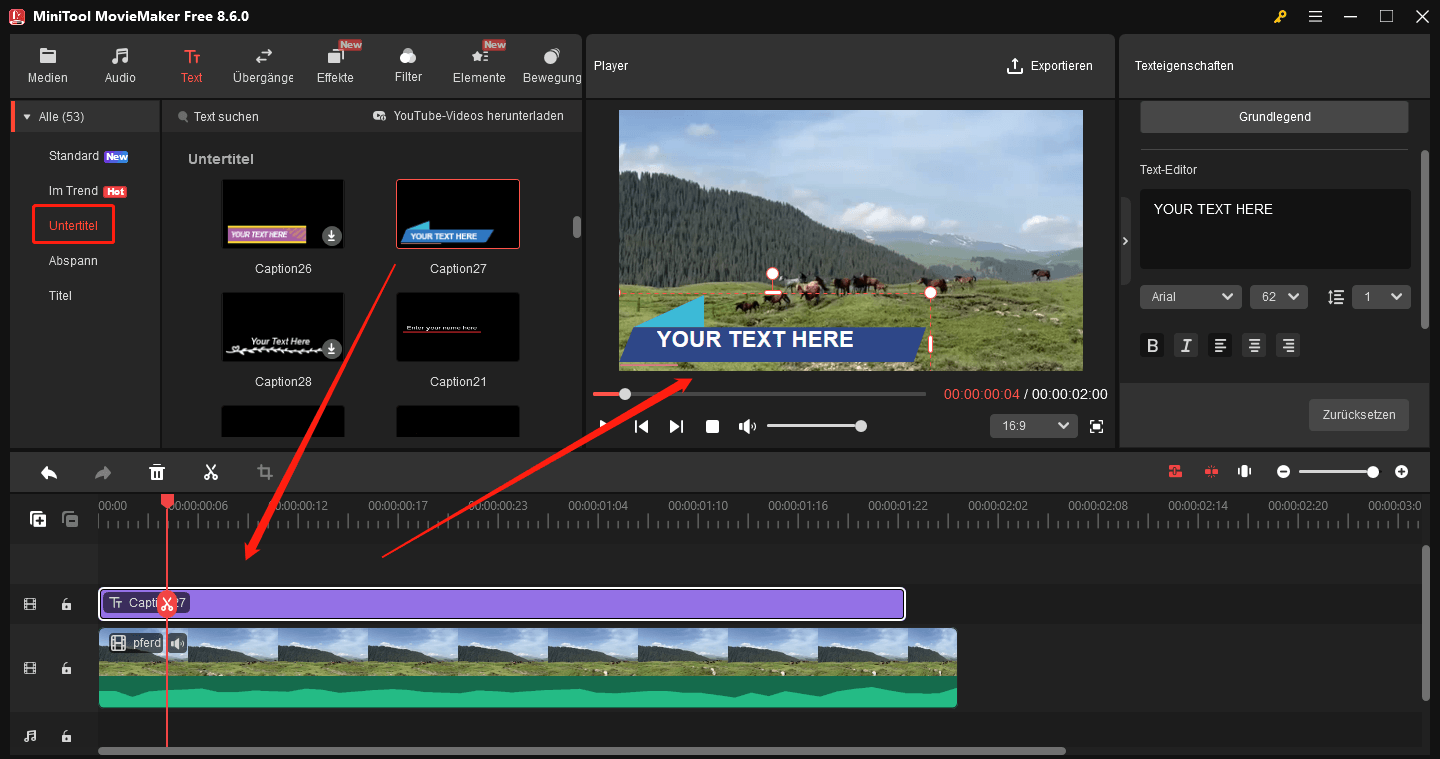1440x759 pixels.
Task: Delete the selected clip with trash icon
Action: (x=157, y=472)
